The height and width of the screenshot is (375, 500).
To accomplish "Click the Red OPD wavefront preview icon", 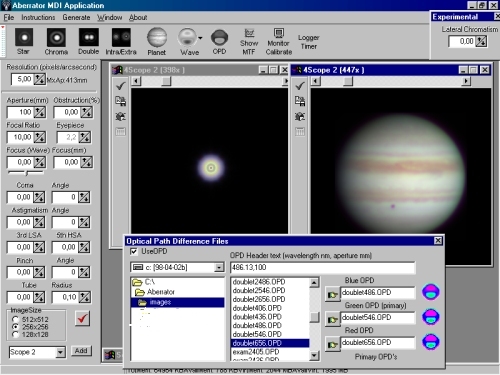I will (431, 342).
